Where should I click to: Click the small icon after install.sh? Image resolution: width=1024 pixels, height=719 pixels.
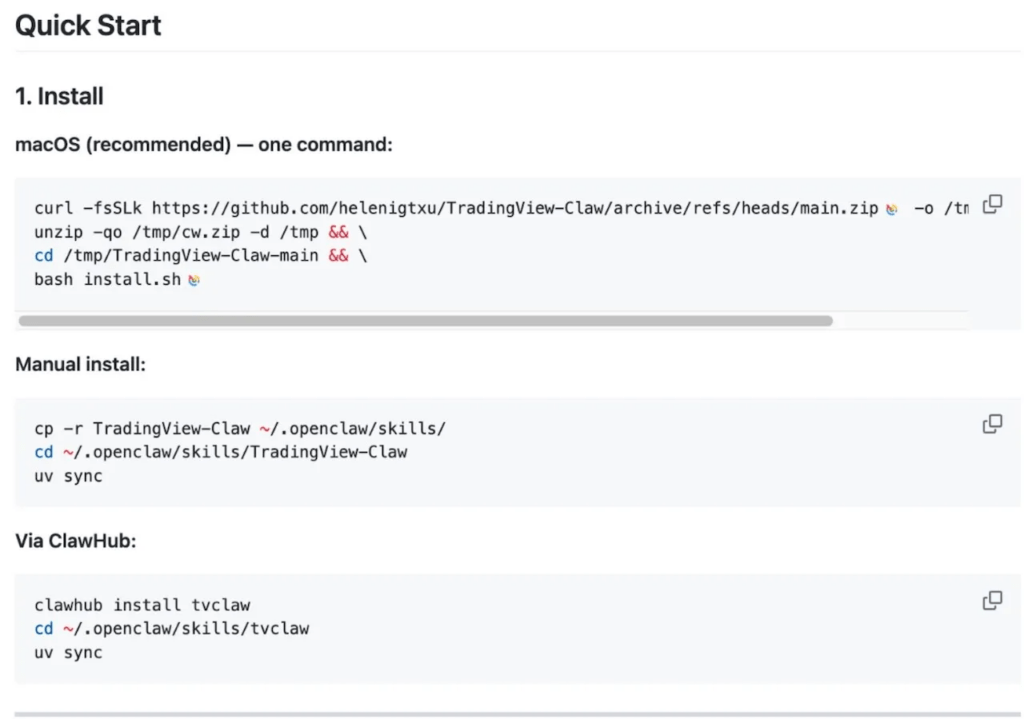[x=194, y=280]
